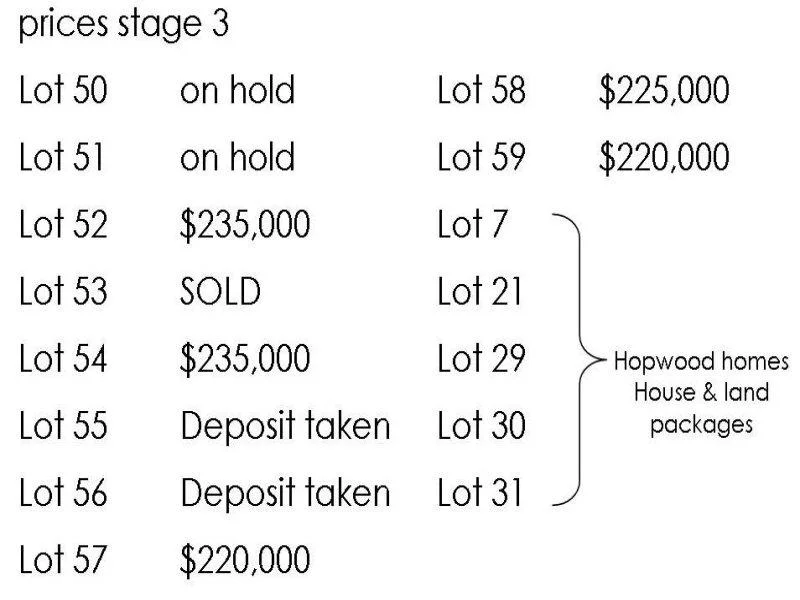
Task: Click "Deposit taken" next to Lot 55
Action: pyautogui.click(x=285, y=426)
